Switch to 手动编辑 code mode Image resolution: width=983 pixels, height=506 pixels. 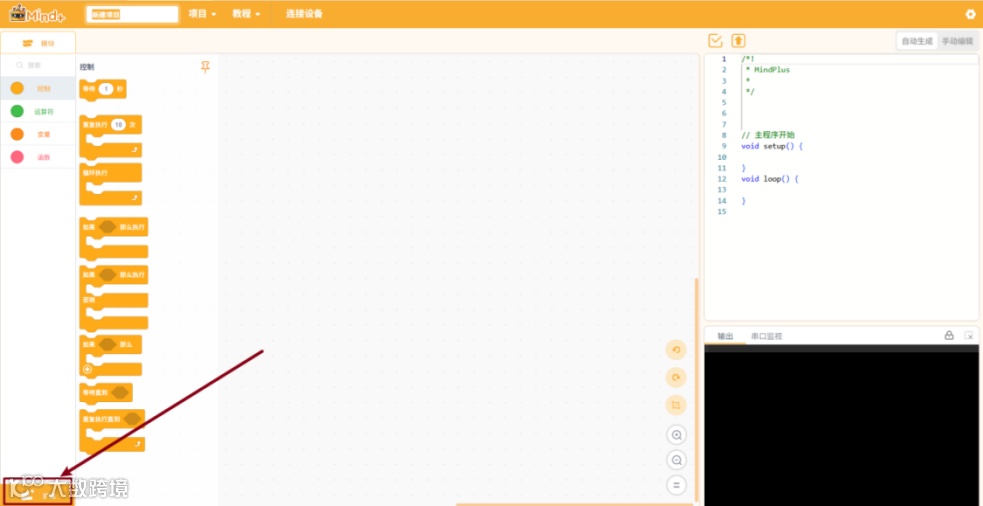point(957,41)
